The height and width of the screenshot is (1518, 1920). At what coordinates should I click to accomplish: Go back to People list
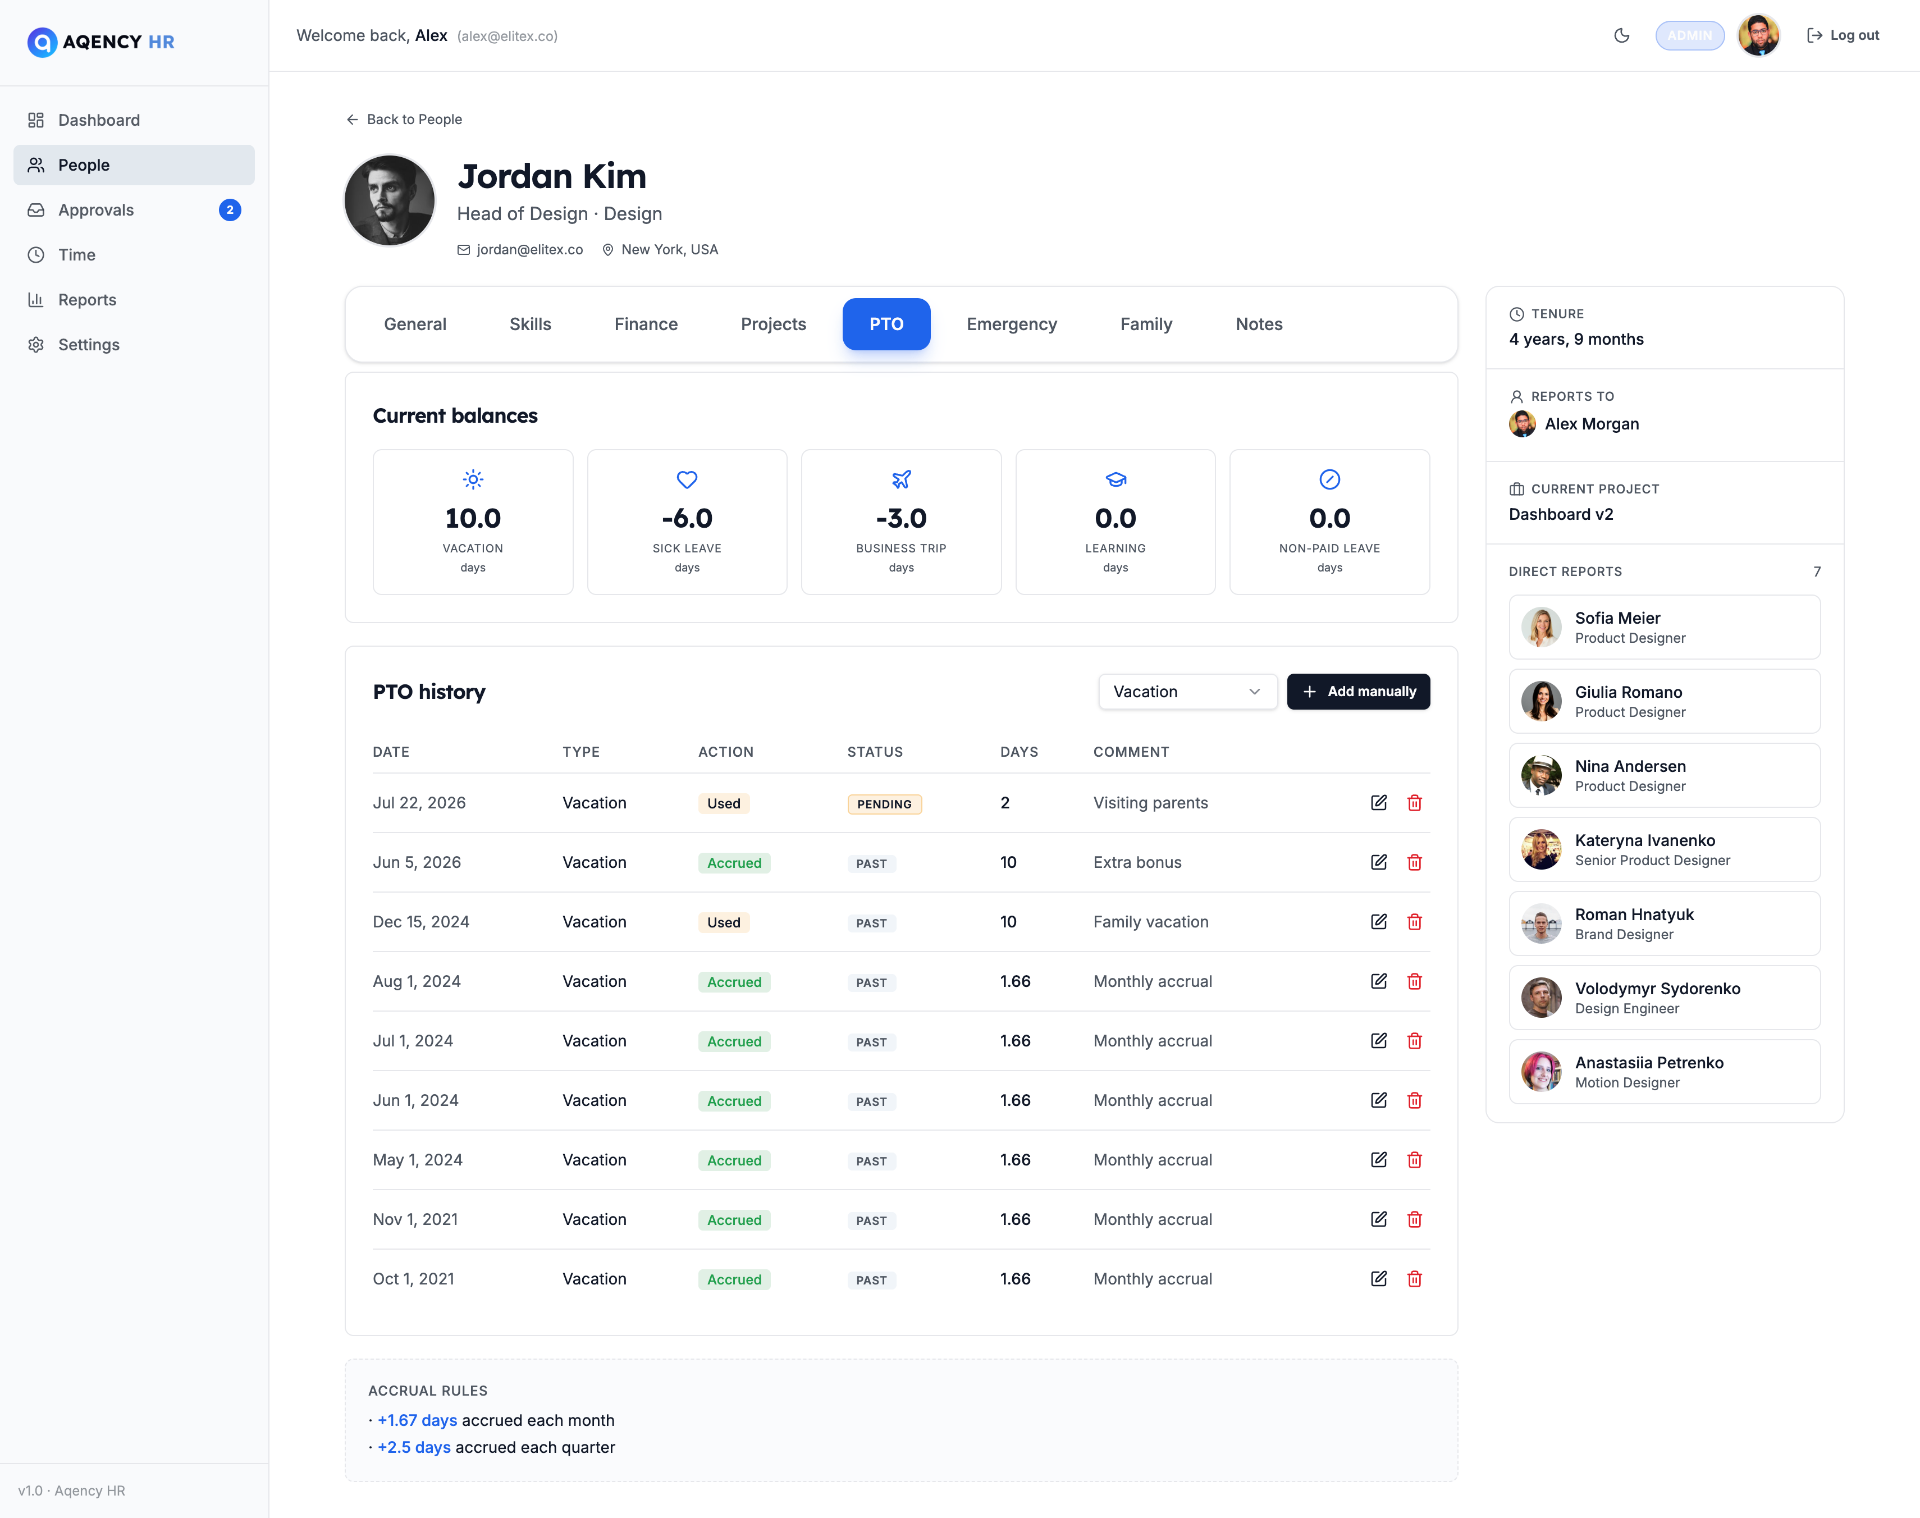pos(404,119)
